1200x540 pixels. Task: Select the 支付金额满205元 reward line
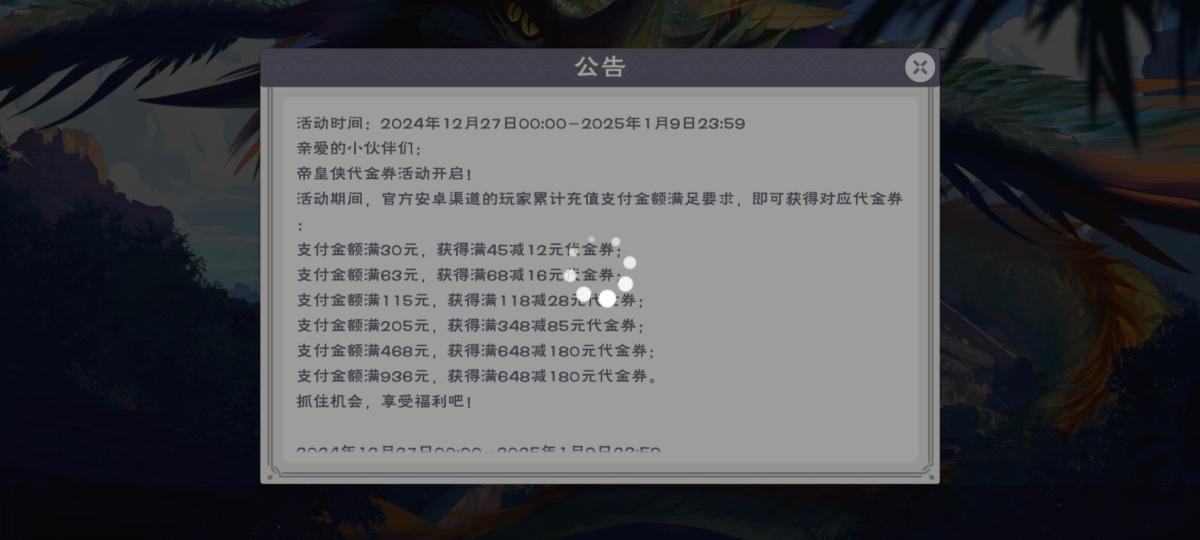coord(471,326)
